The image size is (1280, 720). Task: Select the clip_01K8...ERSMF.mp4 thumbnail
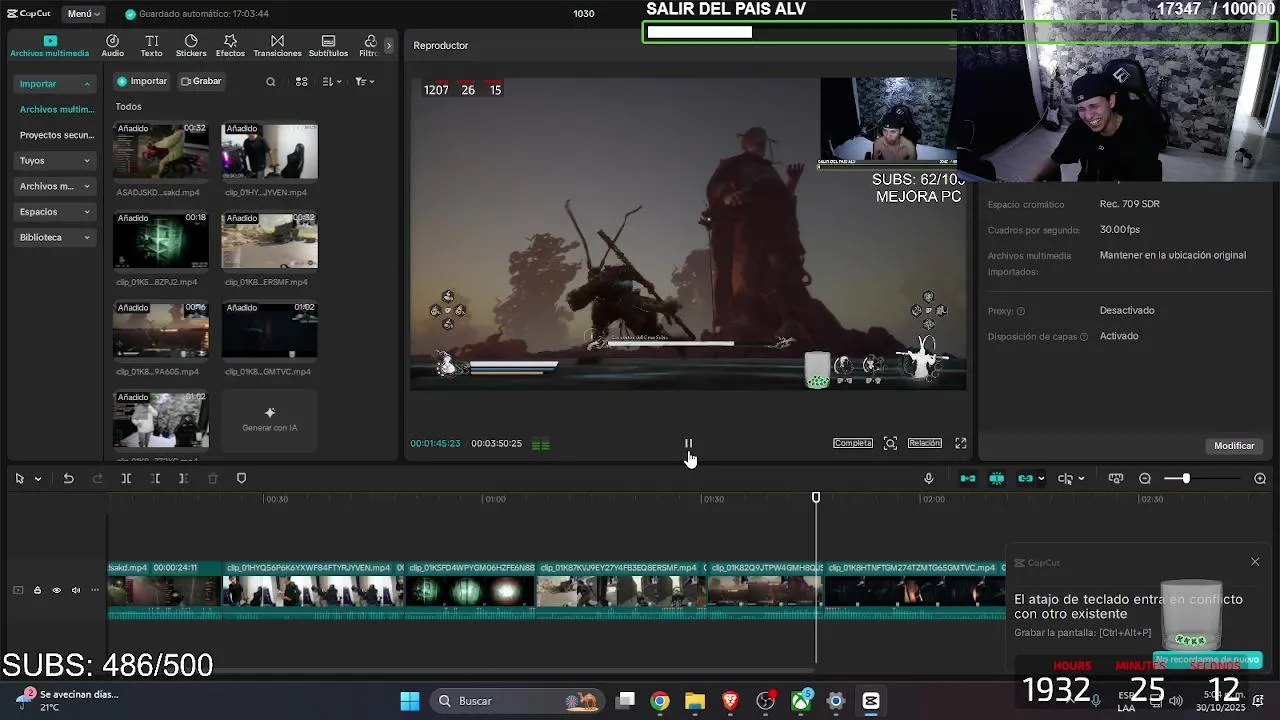pos(269,241)
